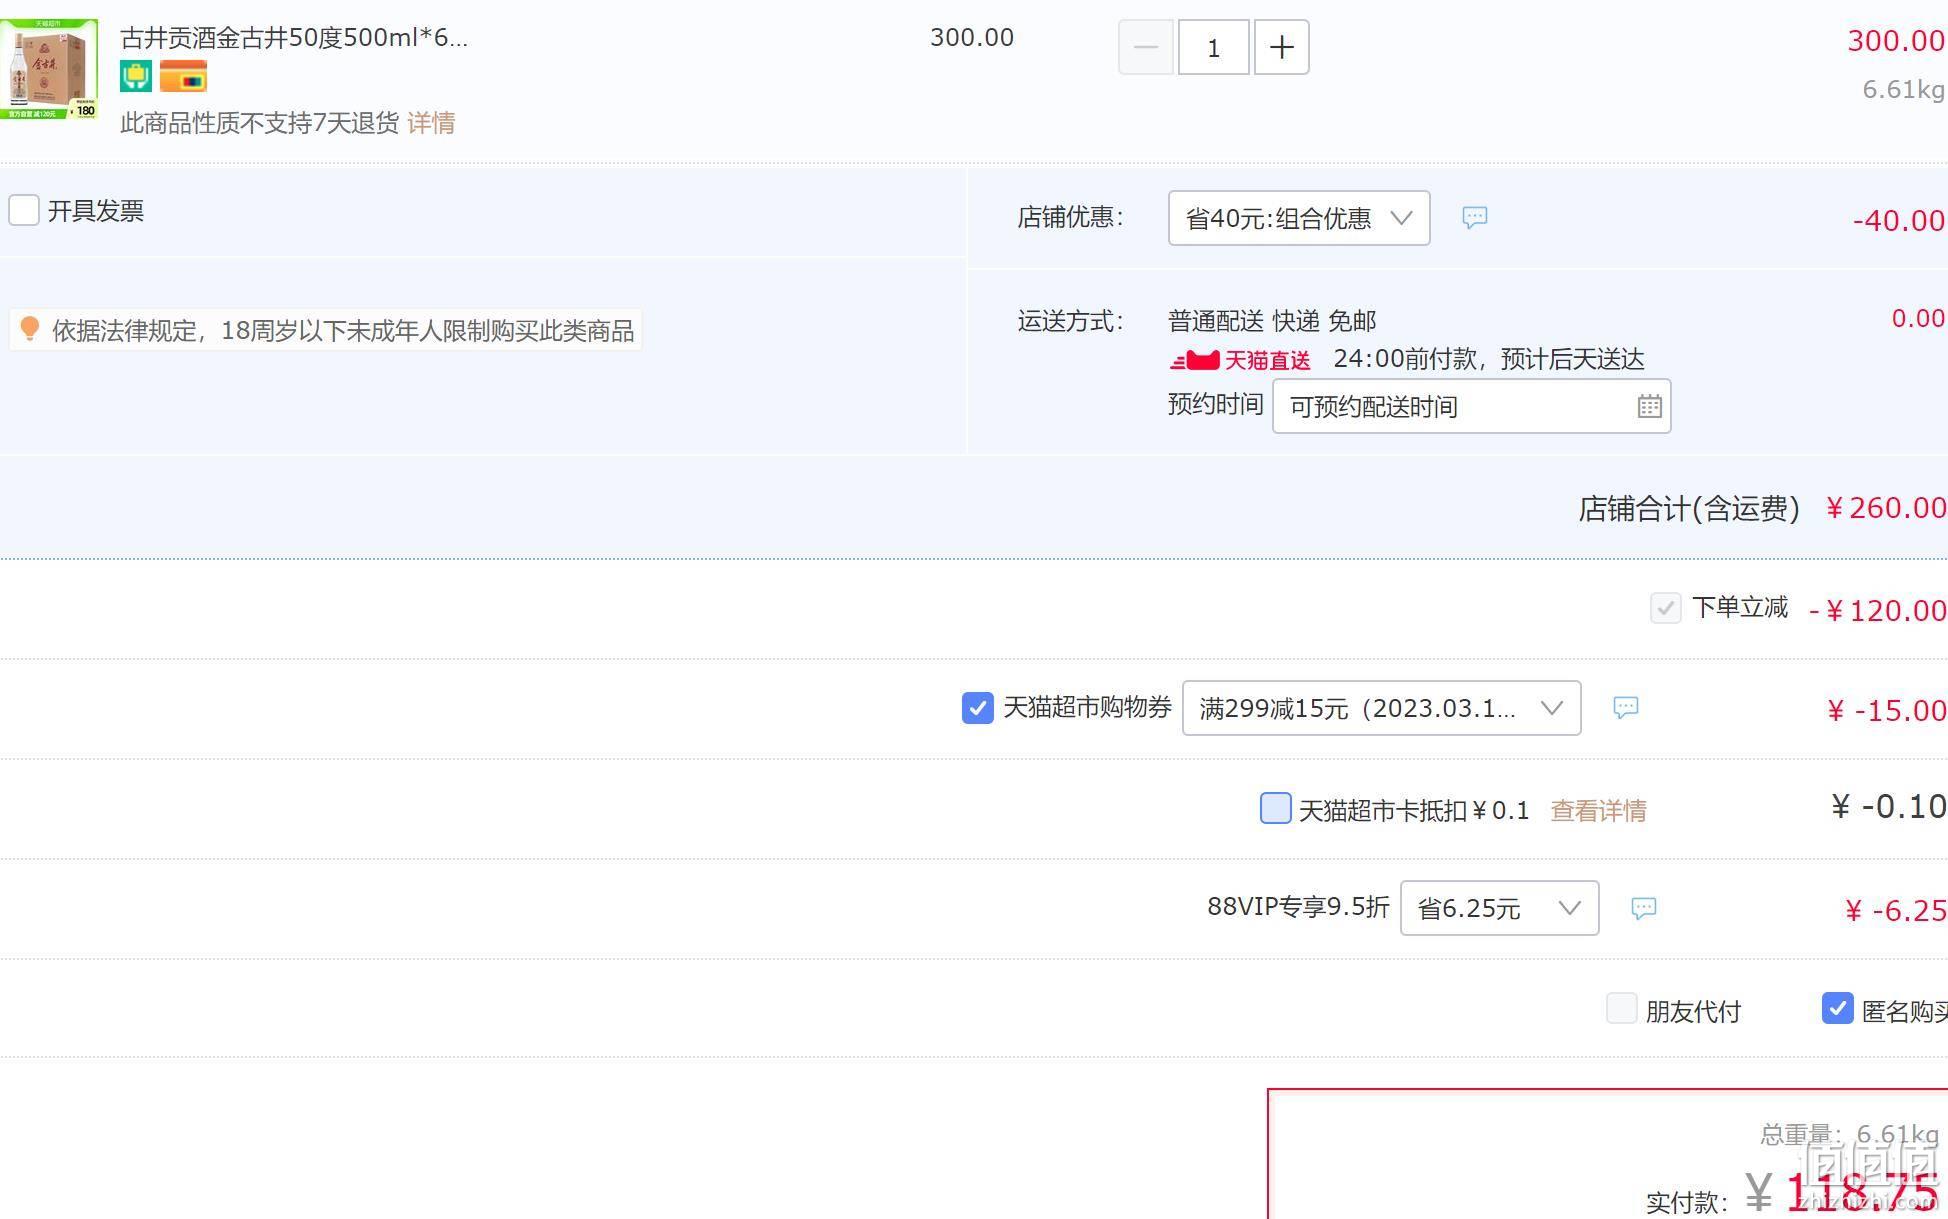
Task: Decrease product quantity with minus button
Action: point(1145,47)
